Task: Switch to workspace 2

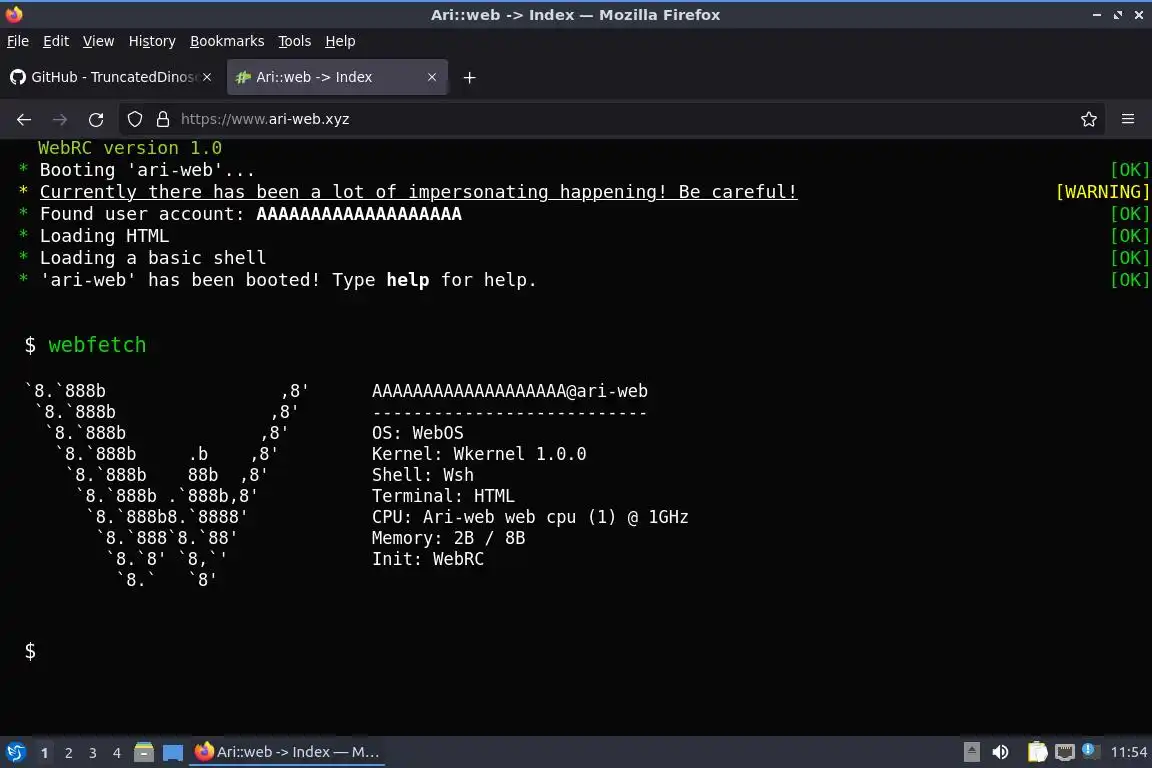Action: pyautogui.click(x=68, y=753)
